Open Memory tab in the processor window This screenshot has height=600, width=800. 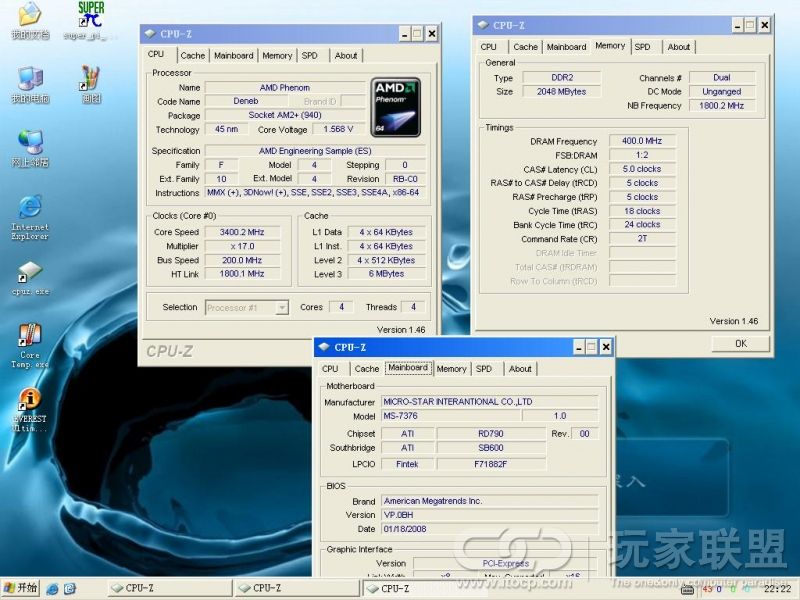pyautogui.click(x=277, y=56)
